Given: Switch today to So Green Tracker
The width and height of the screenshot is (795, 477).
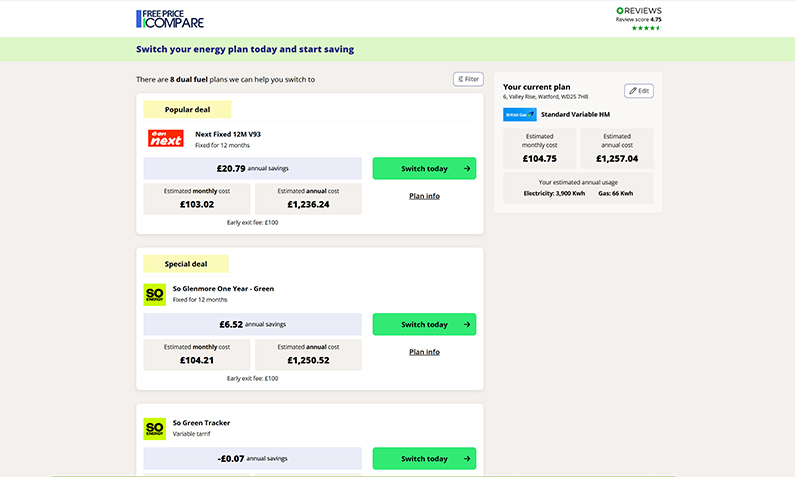Looking at the screenshot, I should coord(424,459).
